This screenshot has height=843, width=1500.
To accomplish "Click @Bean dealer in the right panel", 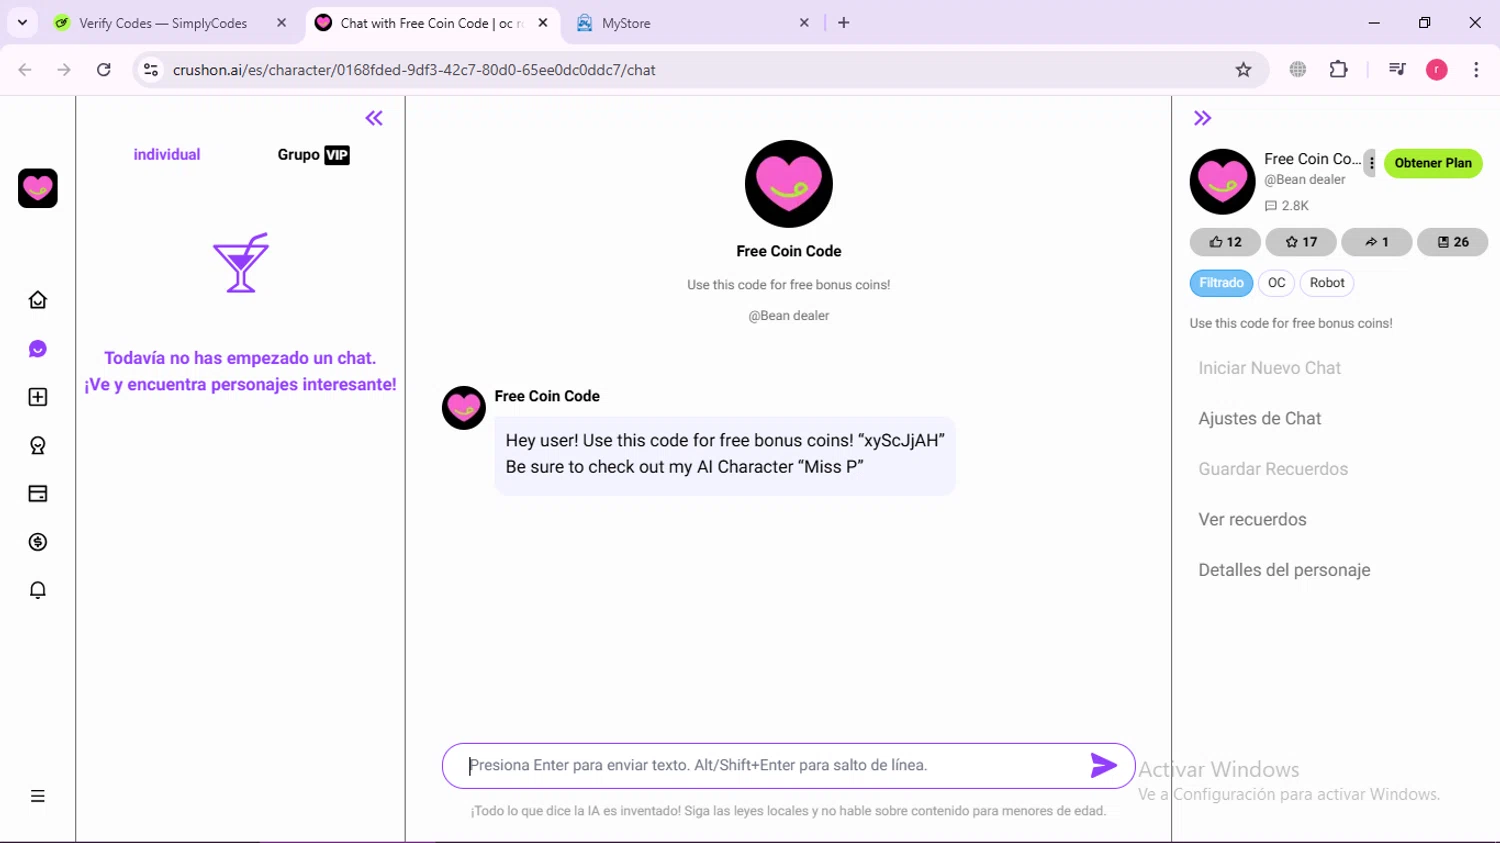I will coord(1305,180).
